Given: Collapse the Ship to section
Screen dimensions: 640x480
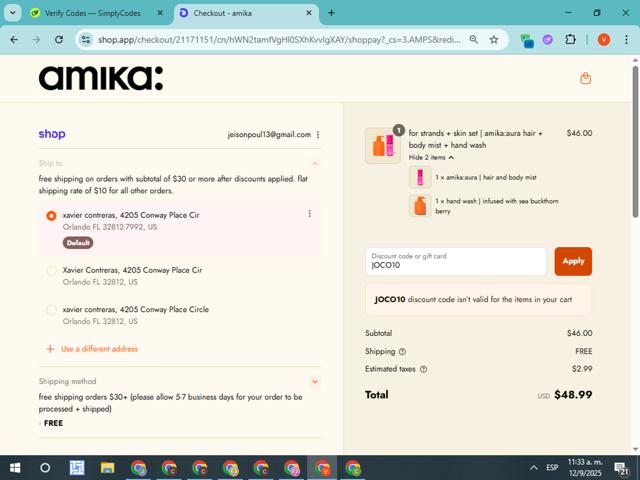Looking at the screenshot, I should 315,164.
